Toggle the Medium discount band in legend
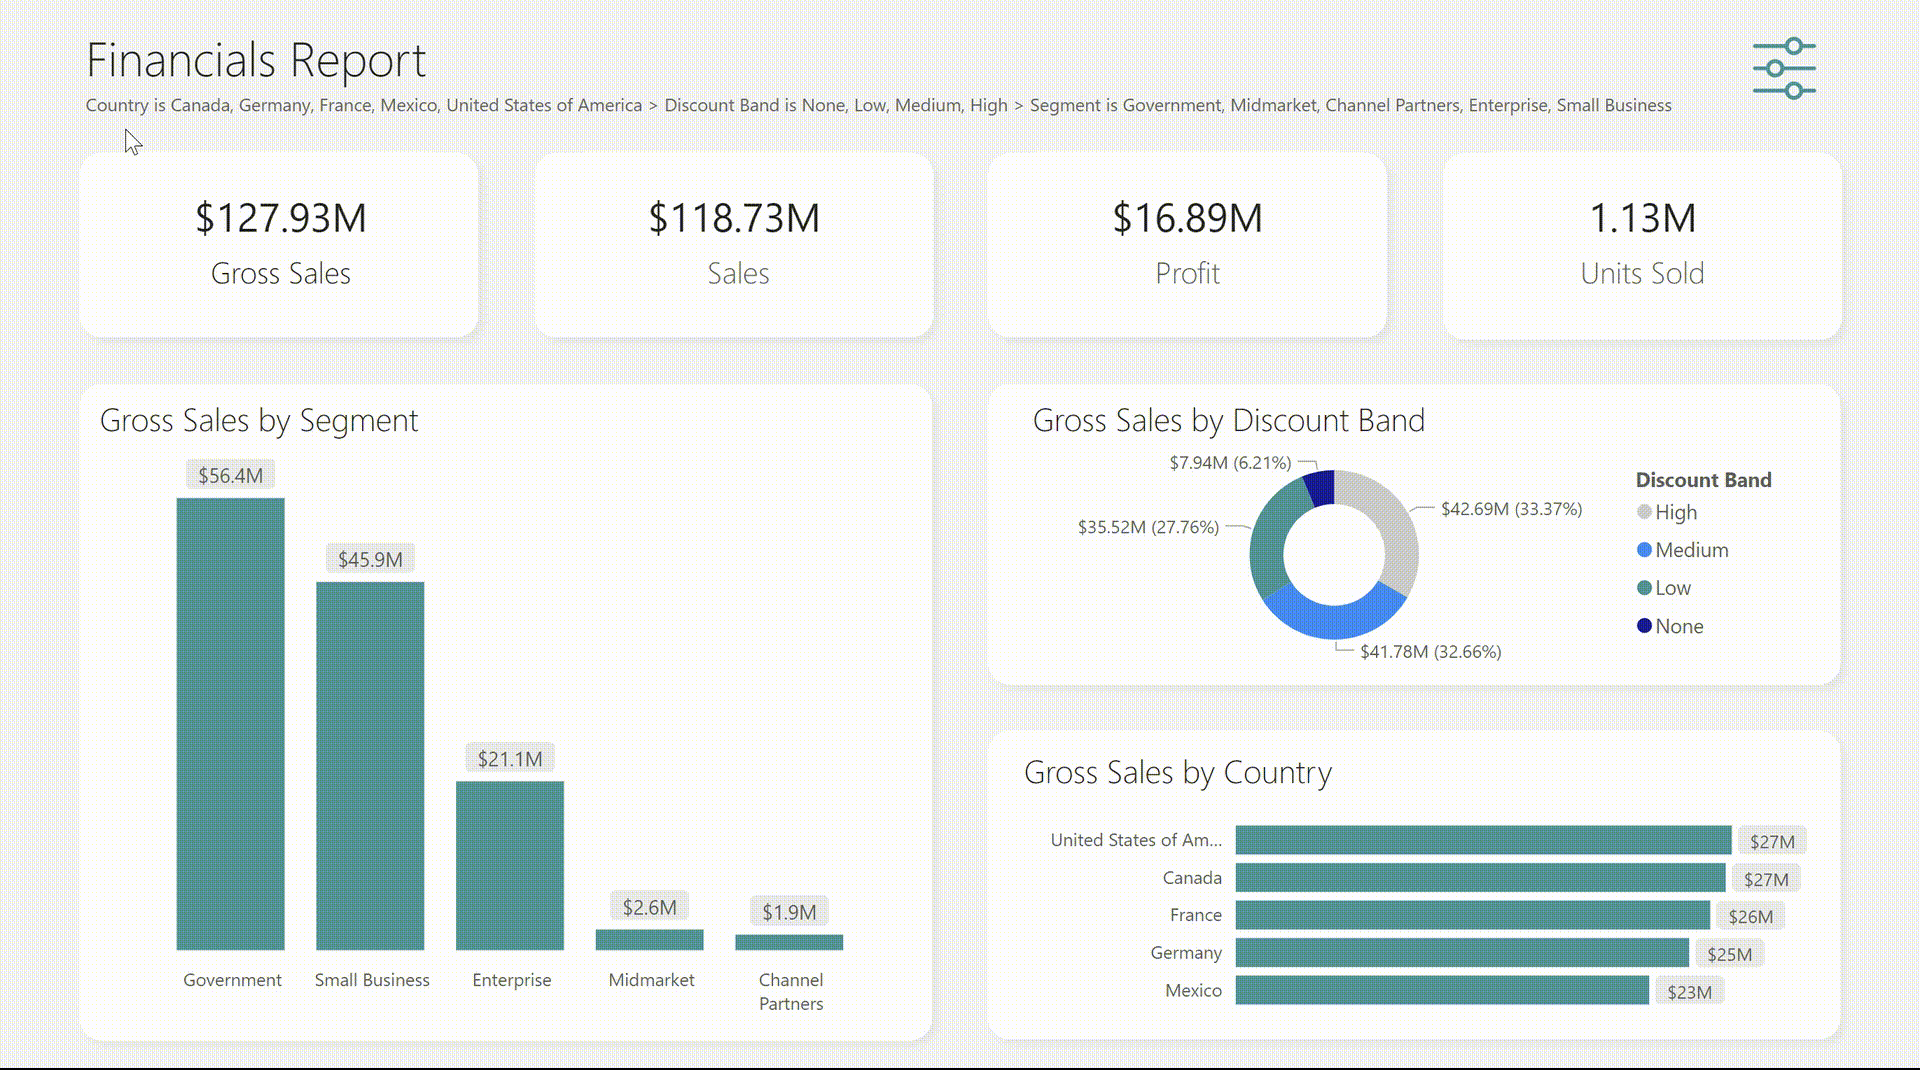The width and height of the screenshot is (1920, 1070). point(1690,549)
